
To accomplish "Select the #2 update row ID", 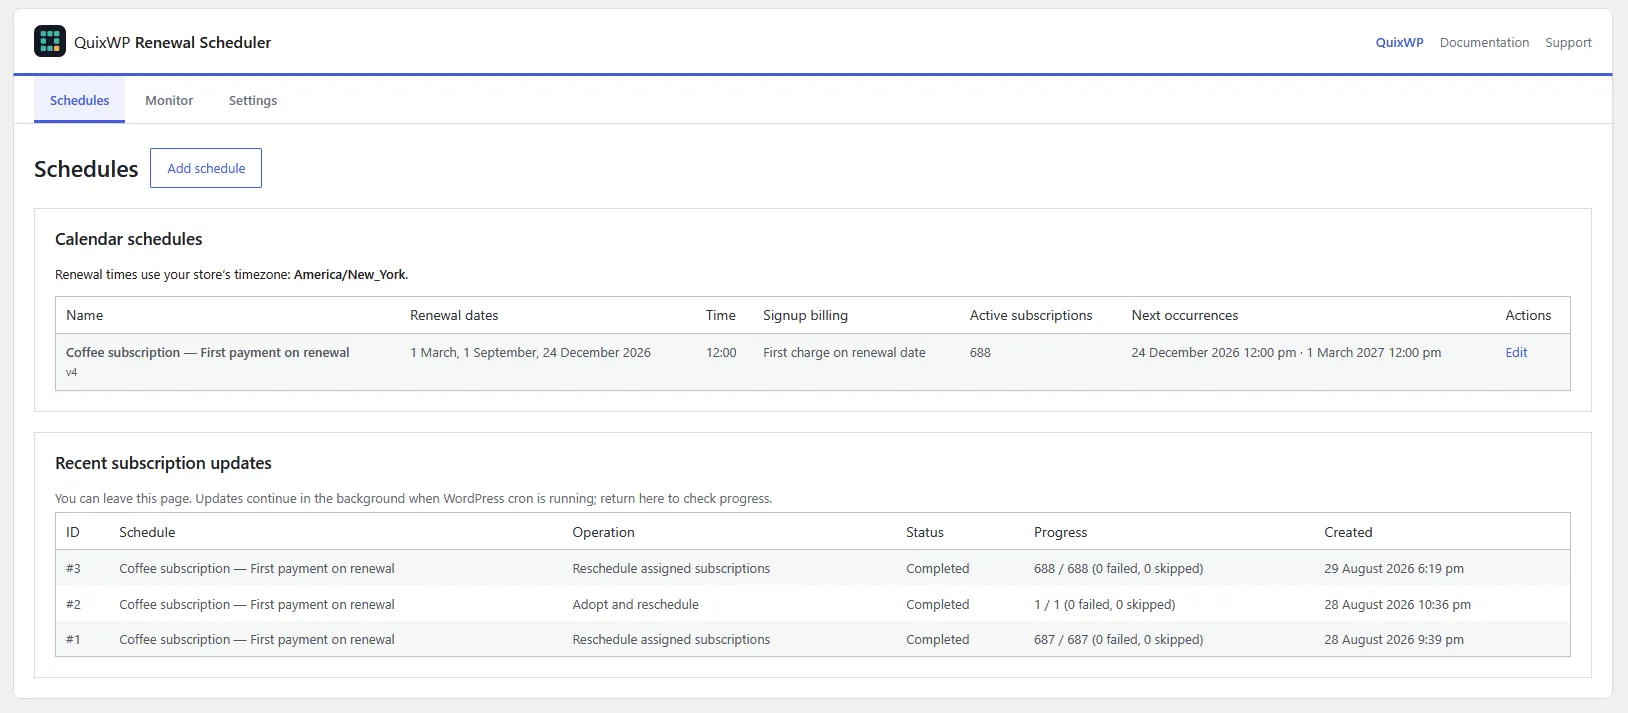I will [x=73, y=604].
